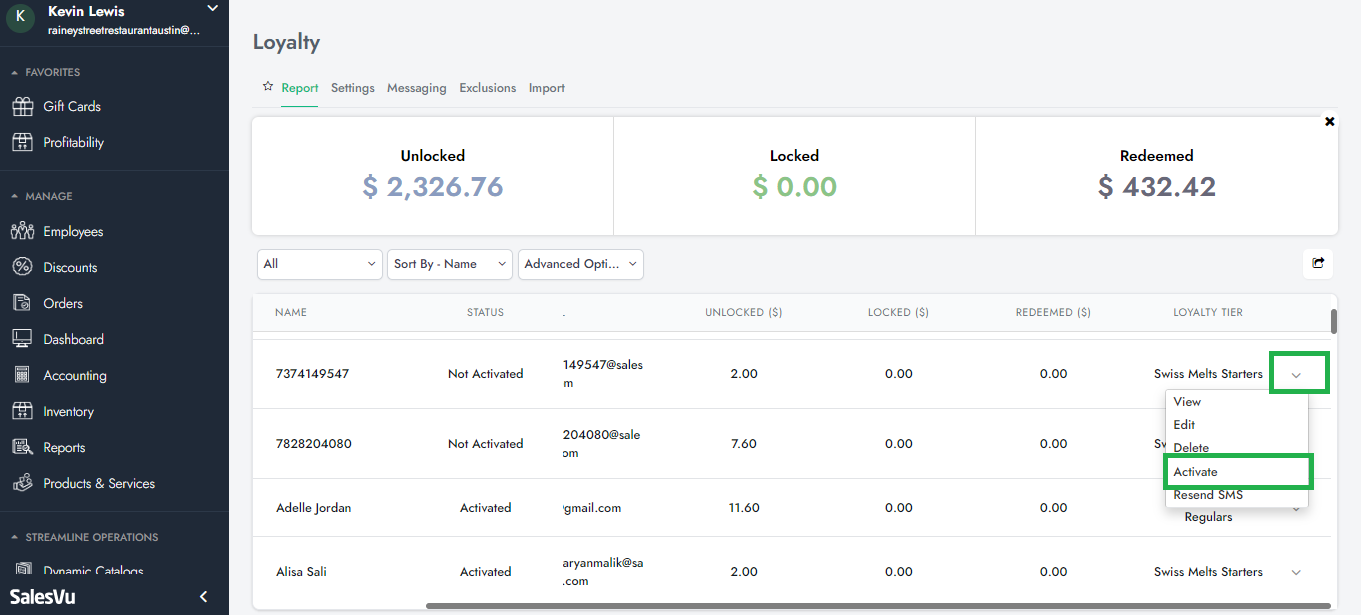This screenshot has width=1361, height=615.
Task: Open the Messaging tab
Action: 416,88
